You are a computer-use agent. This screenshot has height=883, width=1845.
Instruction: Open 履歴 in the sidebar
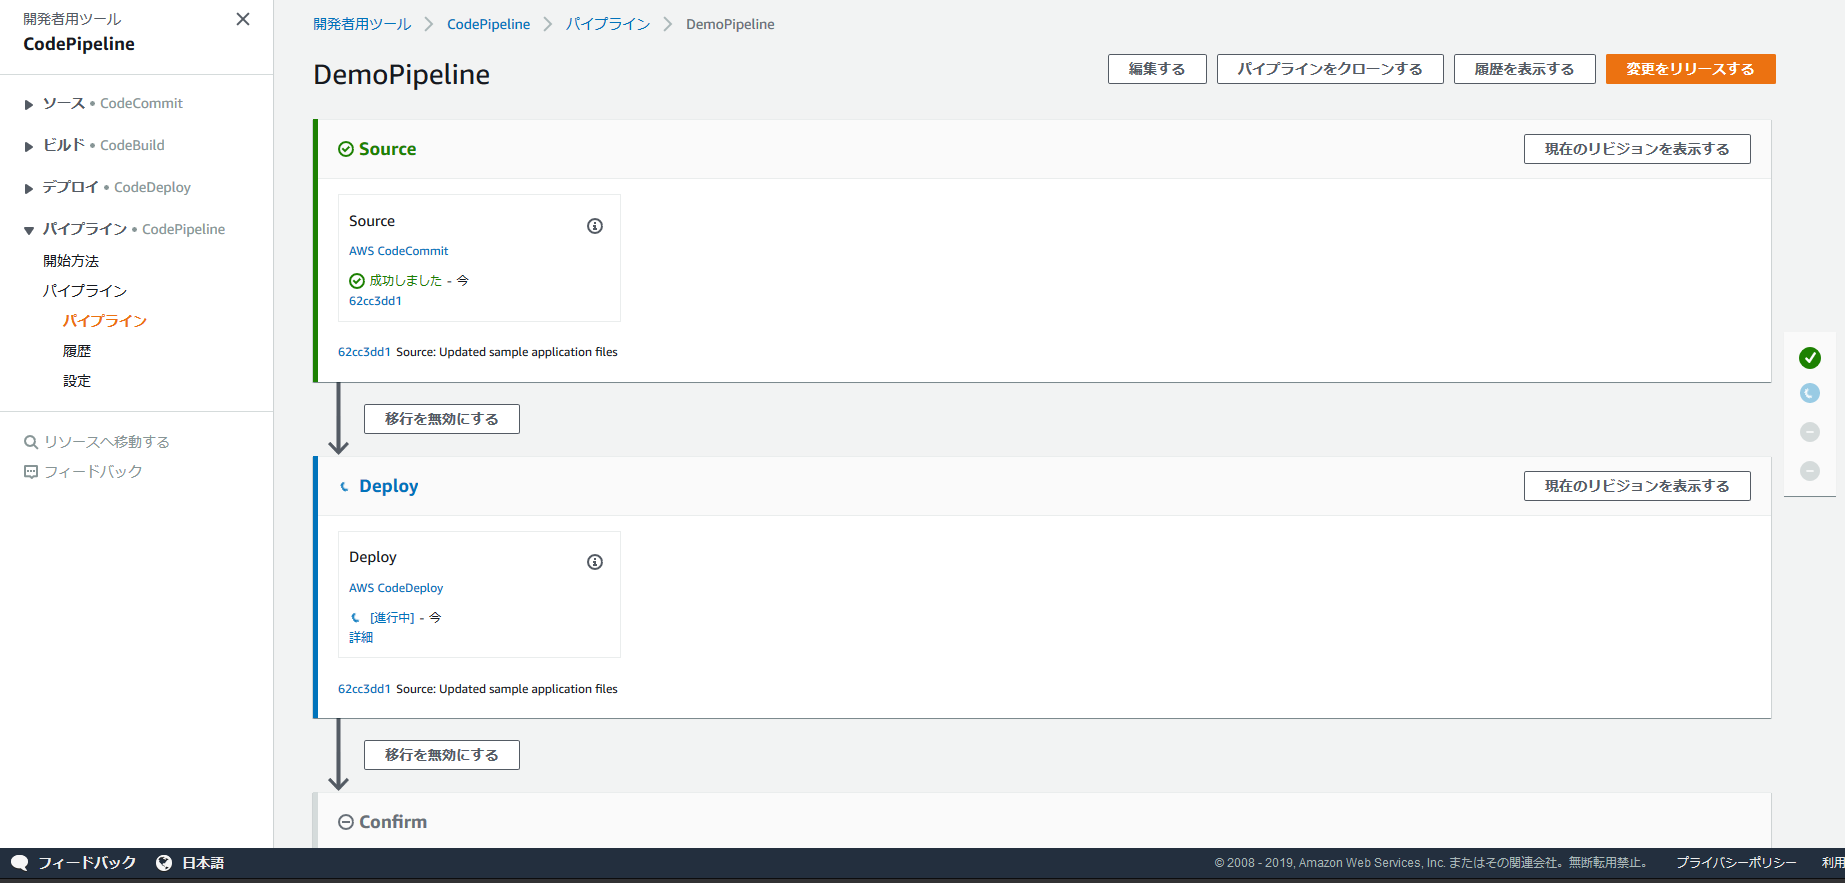(x=77, y=351)
